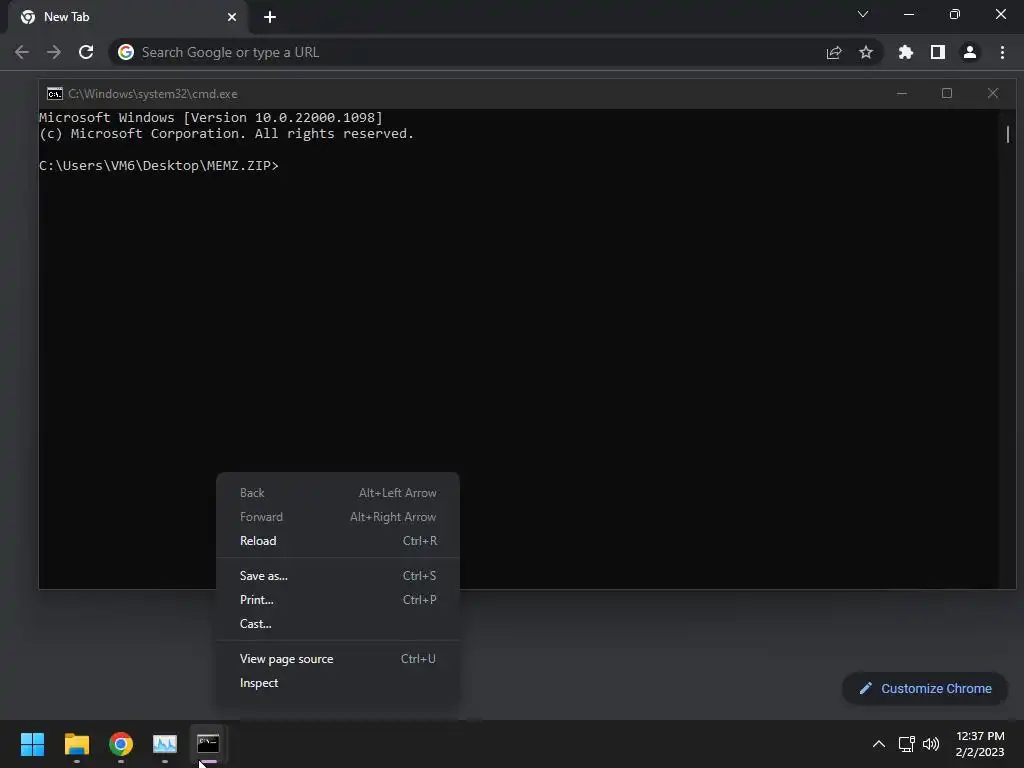
Task: Click the cmd.exe title bar icon
Action: [55, 93]
